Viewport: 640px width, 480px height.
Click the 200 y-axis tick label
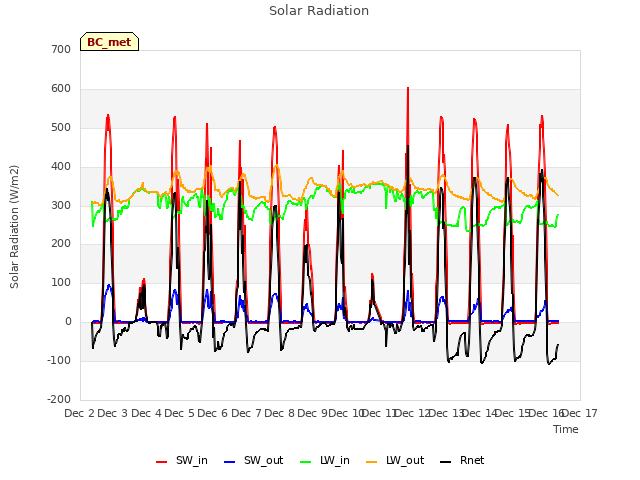(x=61, y=244)
